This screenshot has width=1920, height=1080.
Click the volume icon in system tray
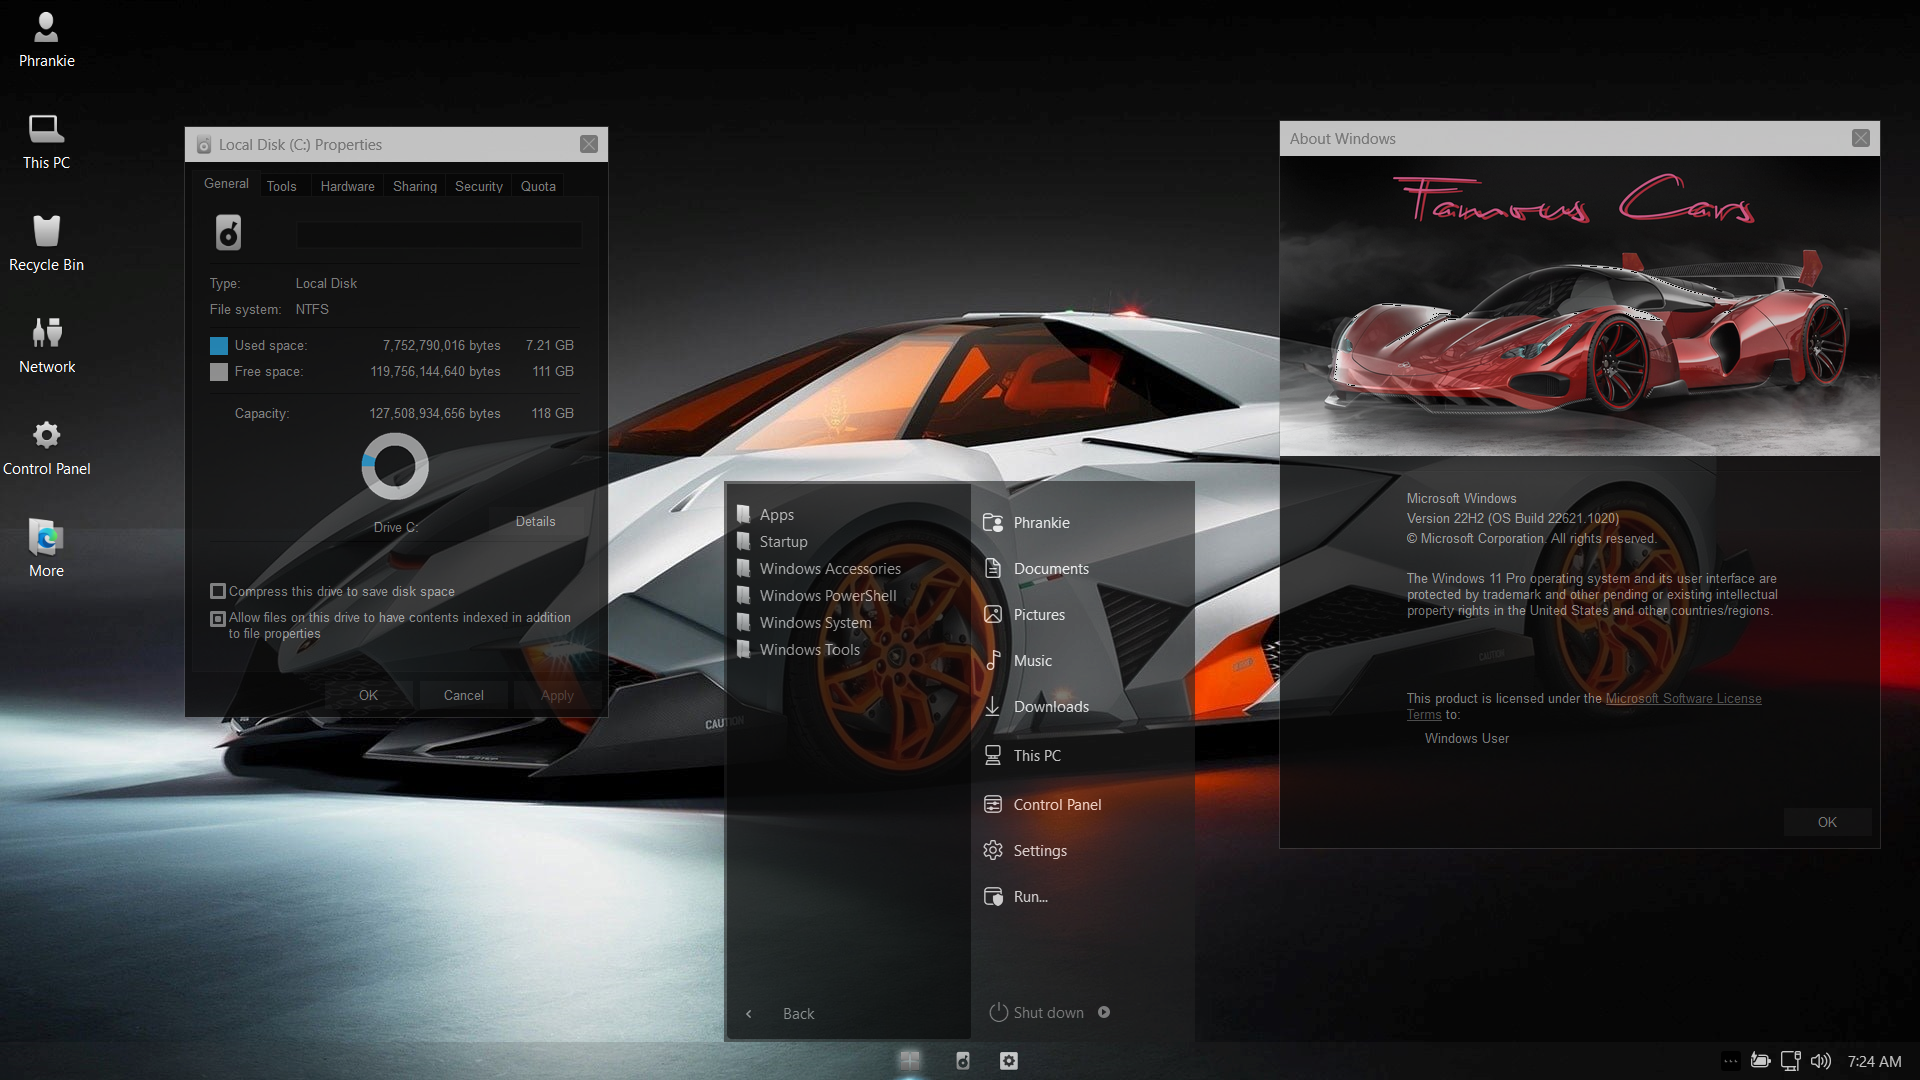[1821, 1061]
